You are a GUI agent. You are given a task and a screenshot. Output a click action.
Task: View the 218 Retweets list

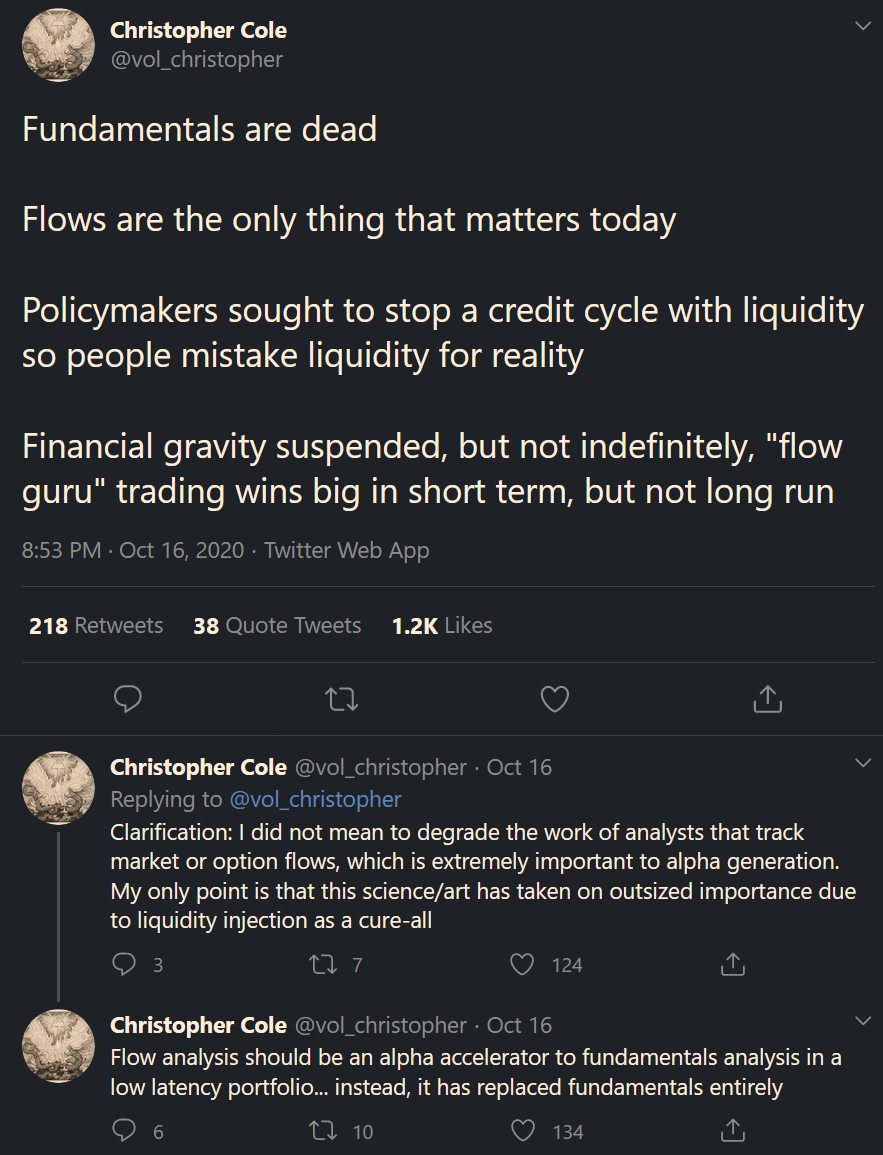coord(96,626)
